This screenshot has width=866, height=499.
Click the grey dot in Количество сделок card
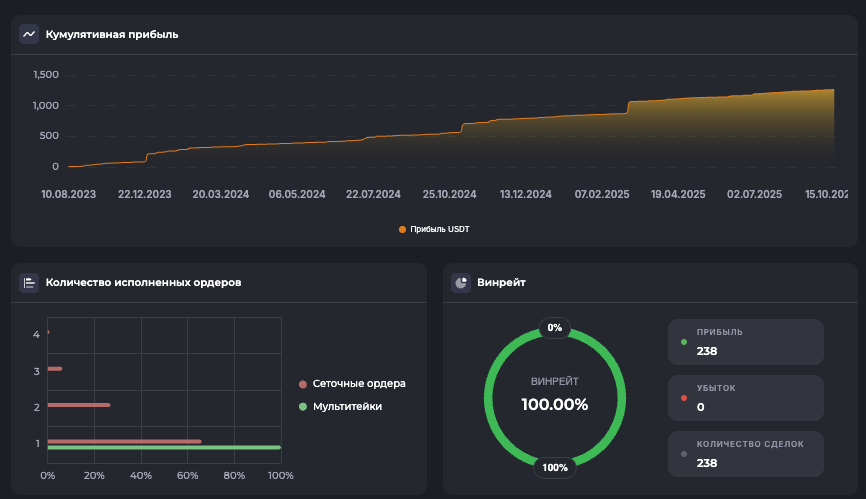pos(684,454)
